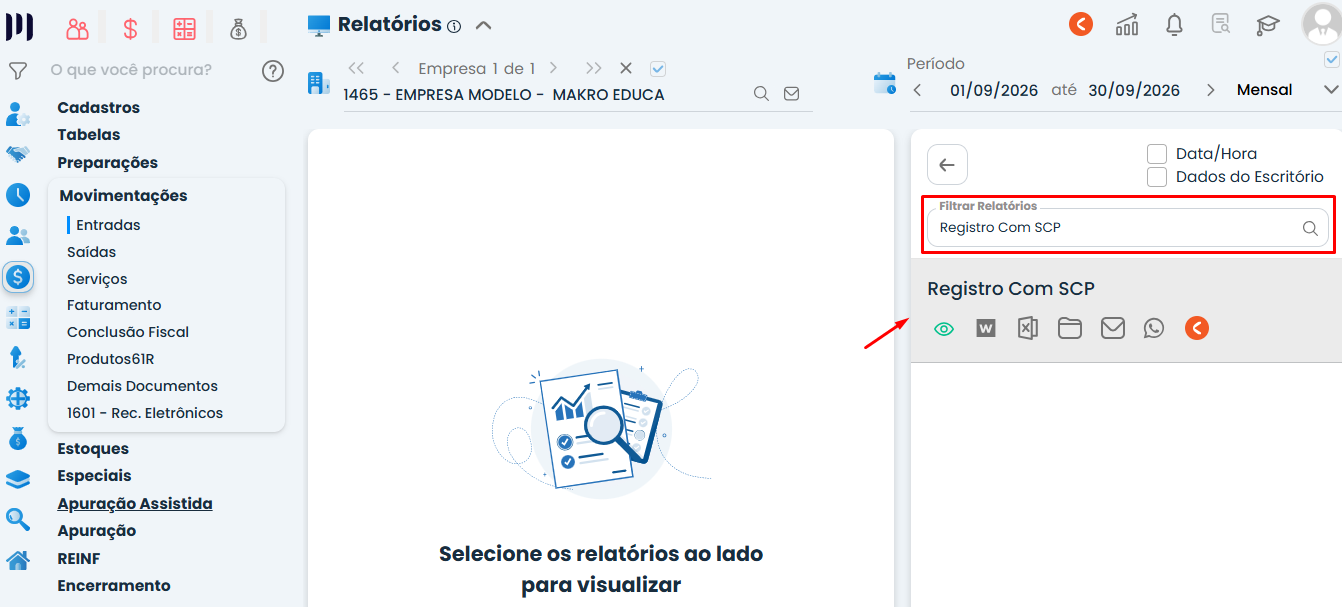The image size is (1342, 607).
Task: Click the start date 01/09/2026
Action: click(996, 90)
